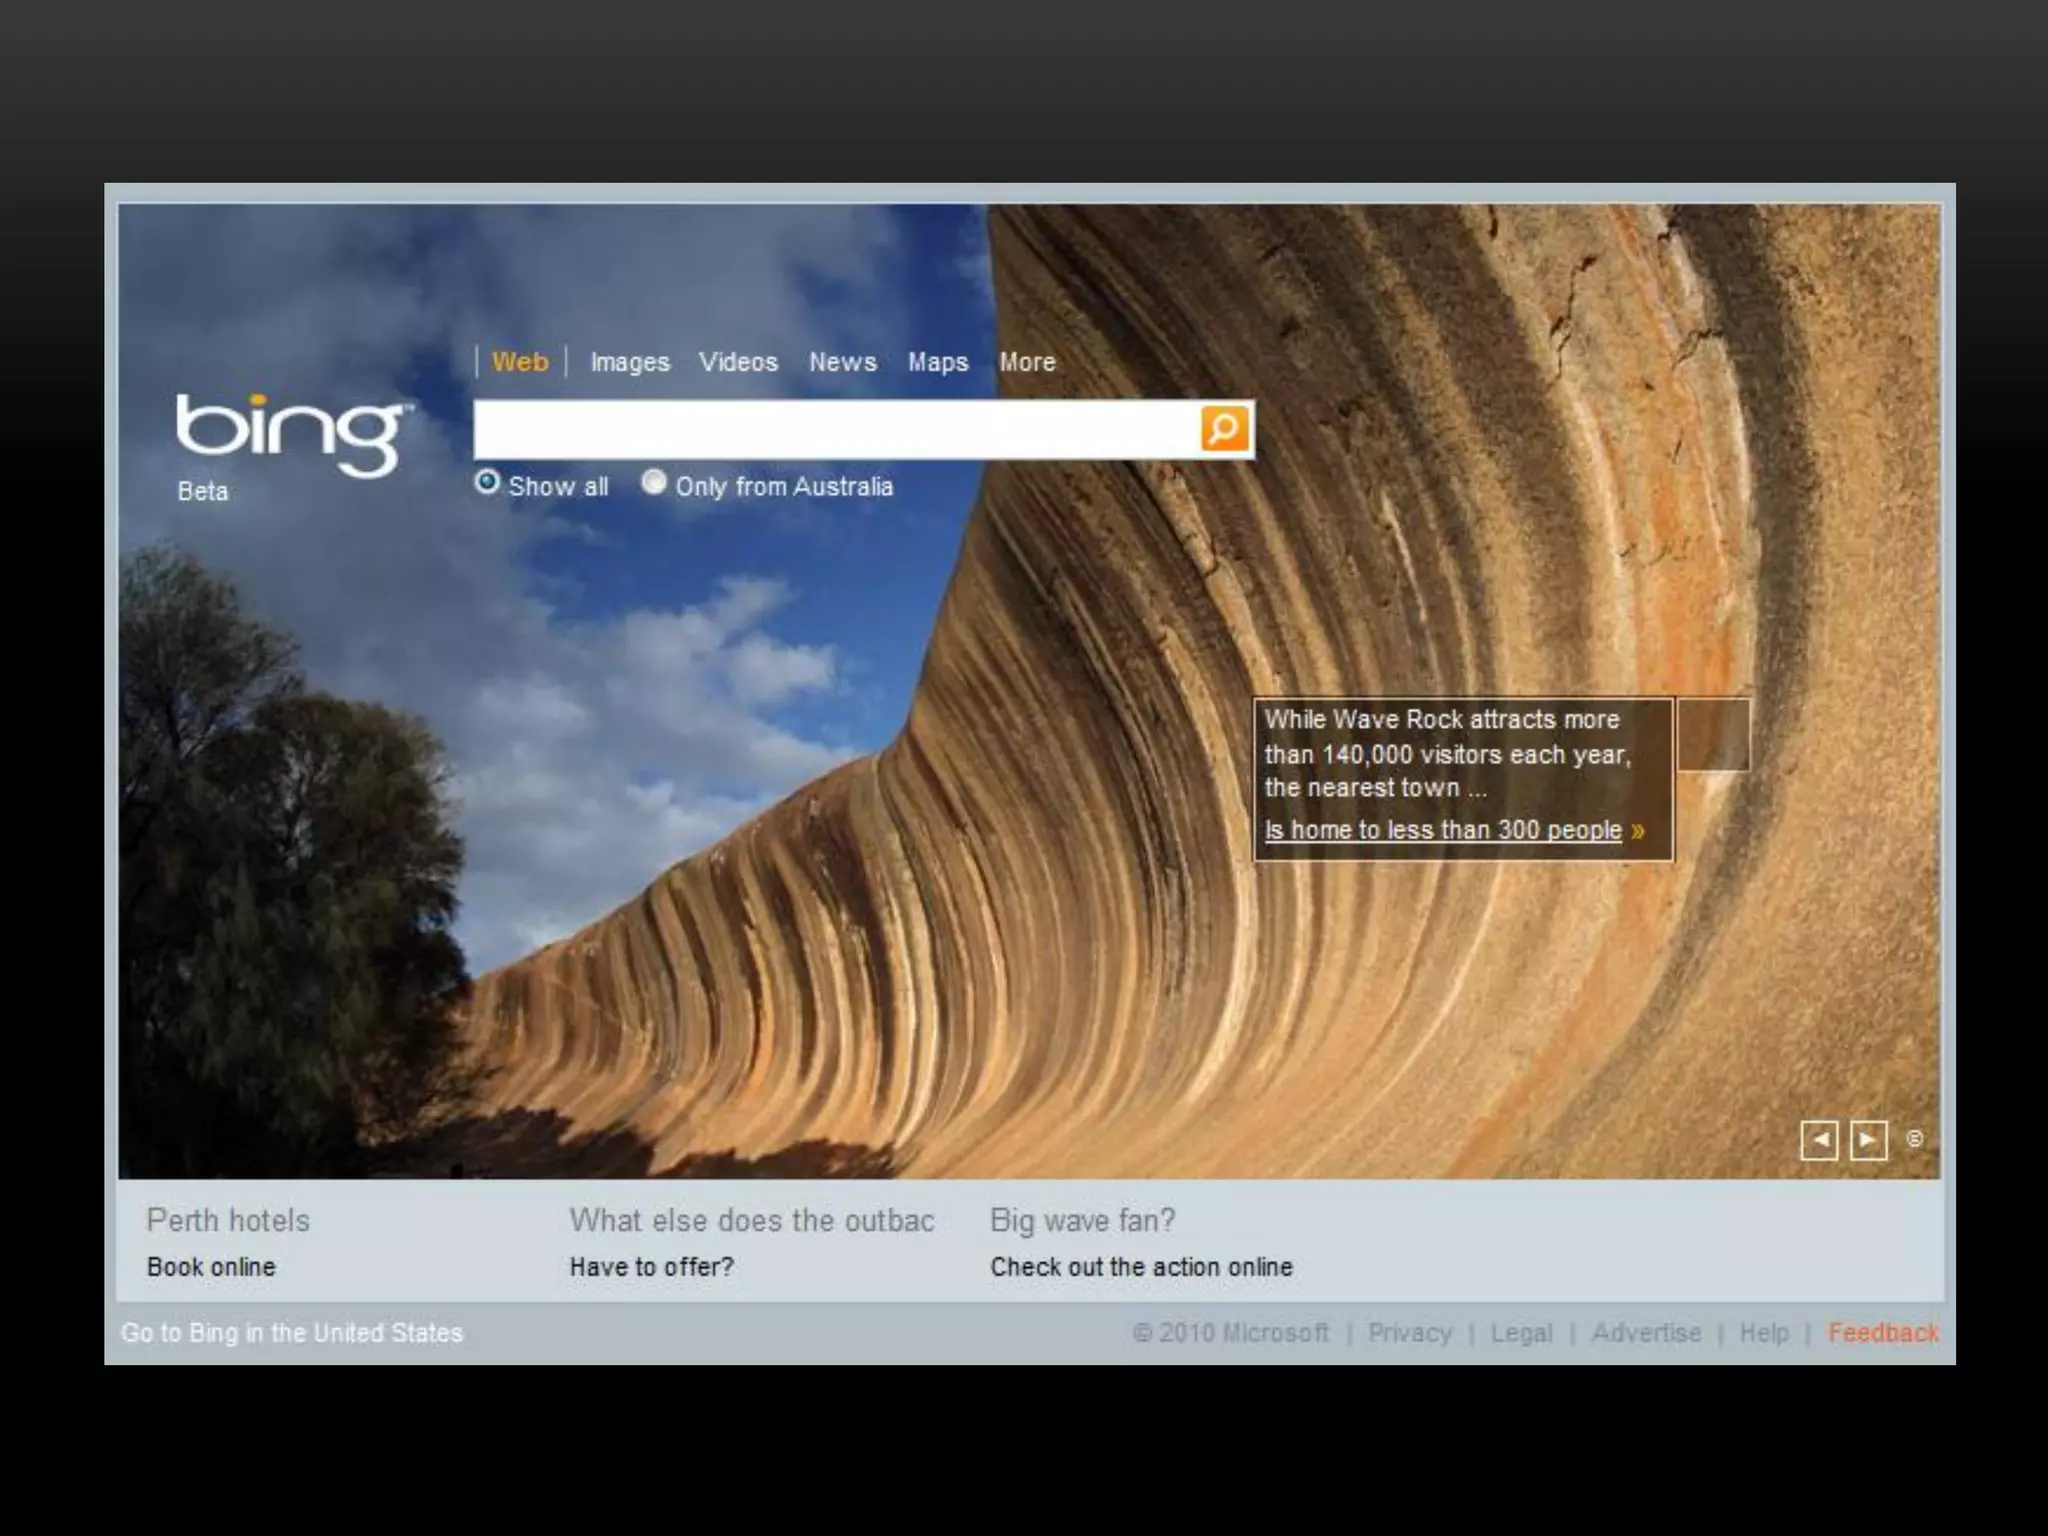Select 'Only from Australia' radio option
Image resolution: width=2048 pixels, height=1536 pixels.
click(654, 483)
